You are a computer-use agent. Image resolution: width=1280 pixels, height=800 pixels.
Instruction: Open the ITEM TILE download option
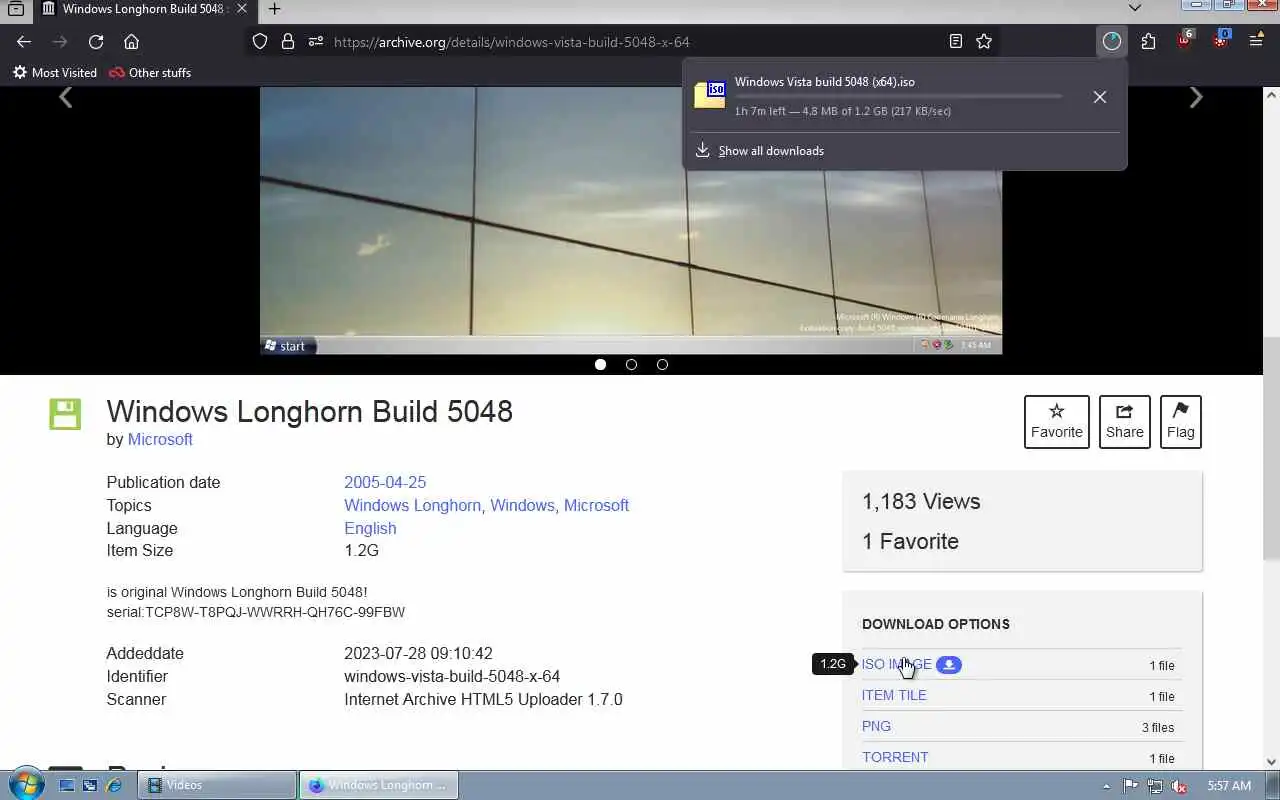click(x=894, y=695)
